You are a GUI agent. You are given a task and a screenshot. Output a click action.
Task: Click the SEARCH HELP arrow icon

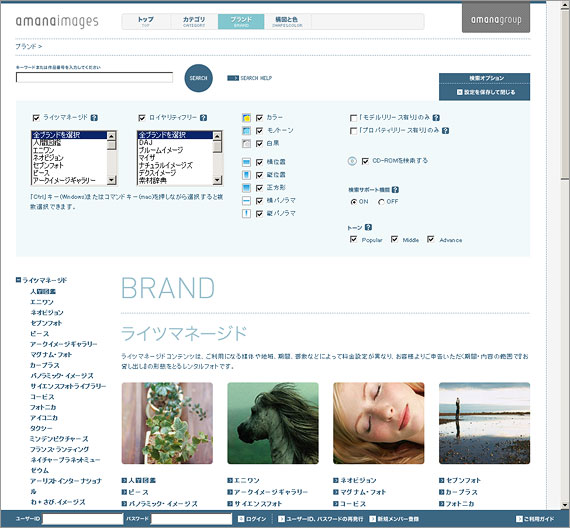tap(233, 78)
